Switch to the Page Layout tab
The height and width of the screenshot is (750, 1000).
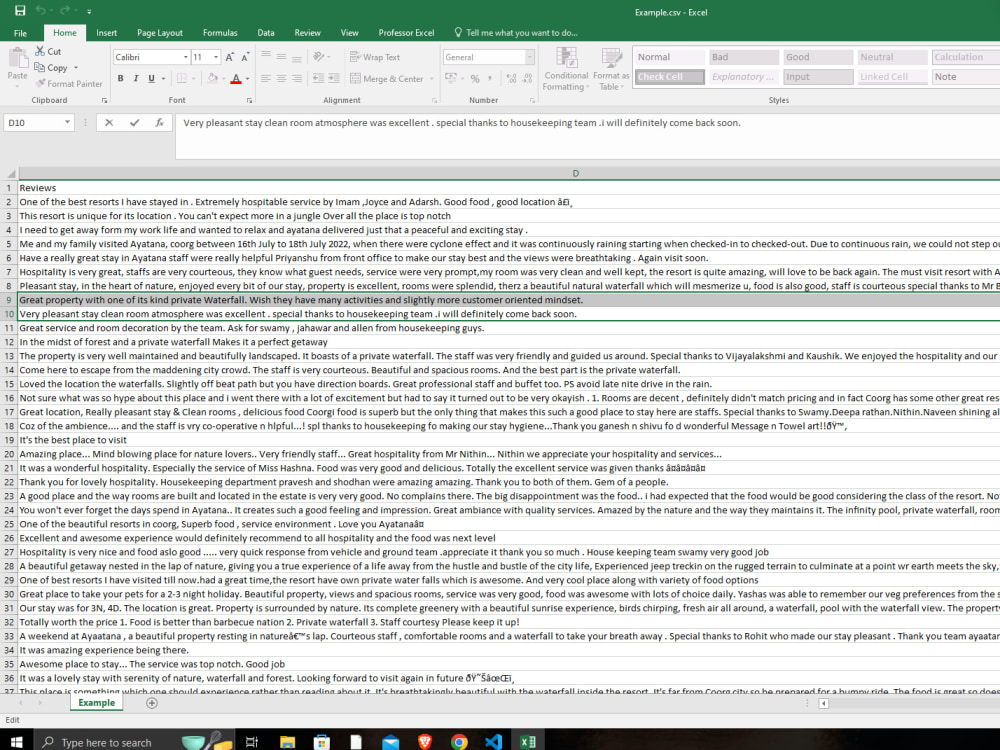click(x=159, y=33)
